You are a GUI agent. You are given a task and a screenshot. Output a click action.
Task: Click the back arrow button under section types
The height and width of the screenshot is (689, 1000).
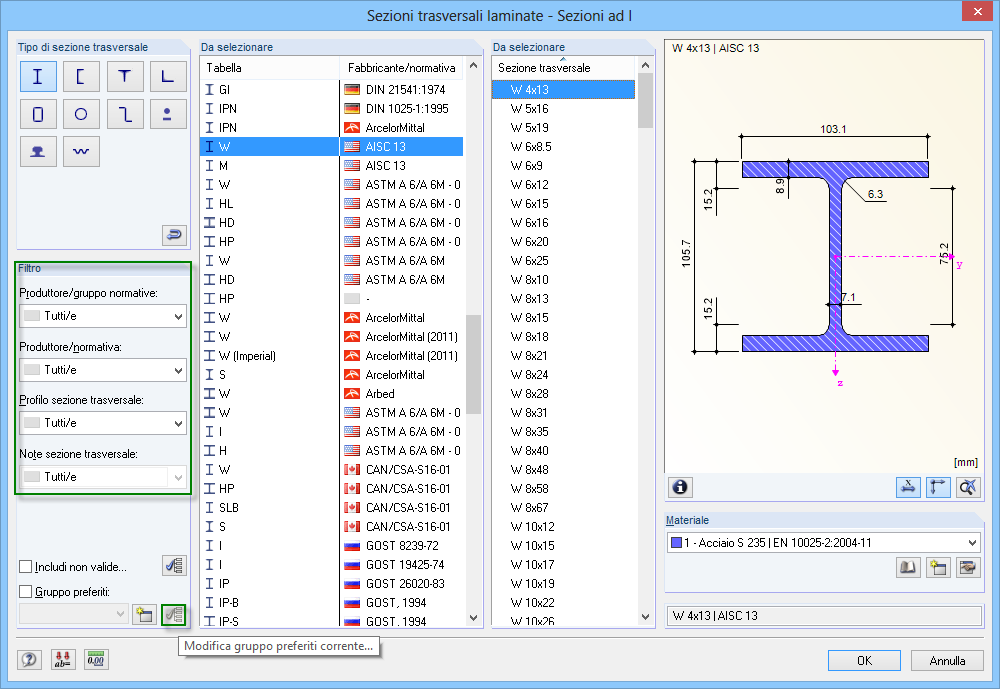174,235
